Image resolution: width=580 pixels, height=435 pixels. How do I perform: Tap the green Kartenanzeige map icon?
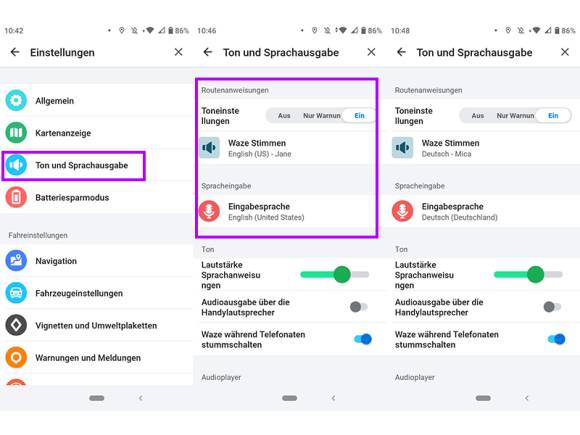[x=16, y=132]
